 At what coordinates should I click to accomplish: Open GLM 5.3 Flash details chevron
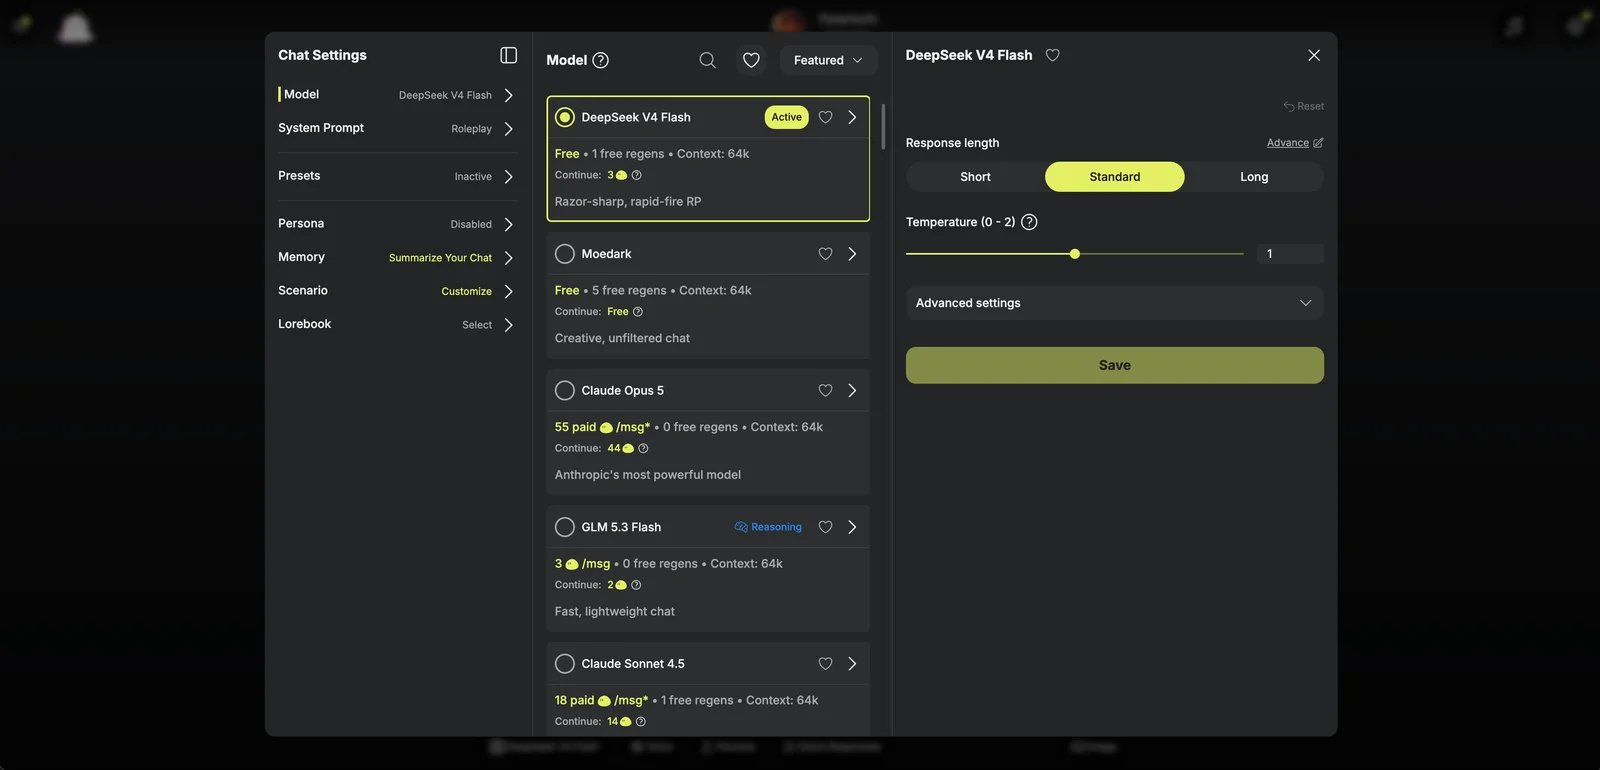[852, 527]
